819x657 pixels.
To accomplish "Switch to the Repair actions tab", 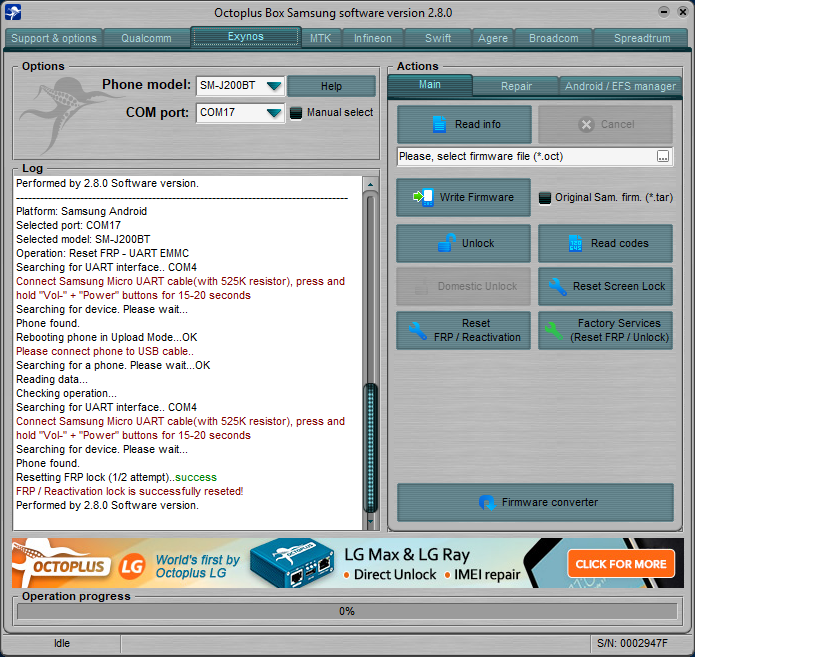I will (516, 86).
